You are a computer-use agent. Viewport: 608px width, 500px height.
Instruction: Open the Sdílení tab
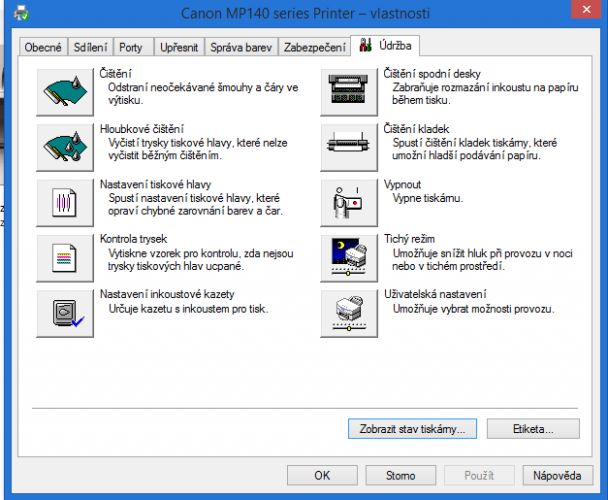coord(90,47)
